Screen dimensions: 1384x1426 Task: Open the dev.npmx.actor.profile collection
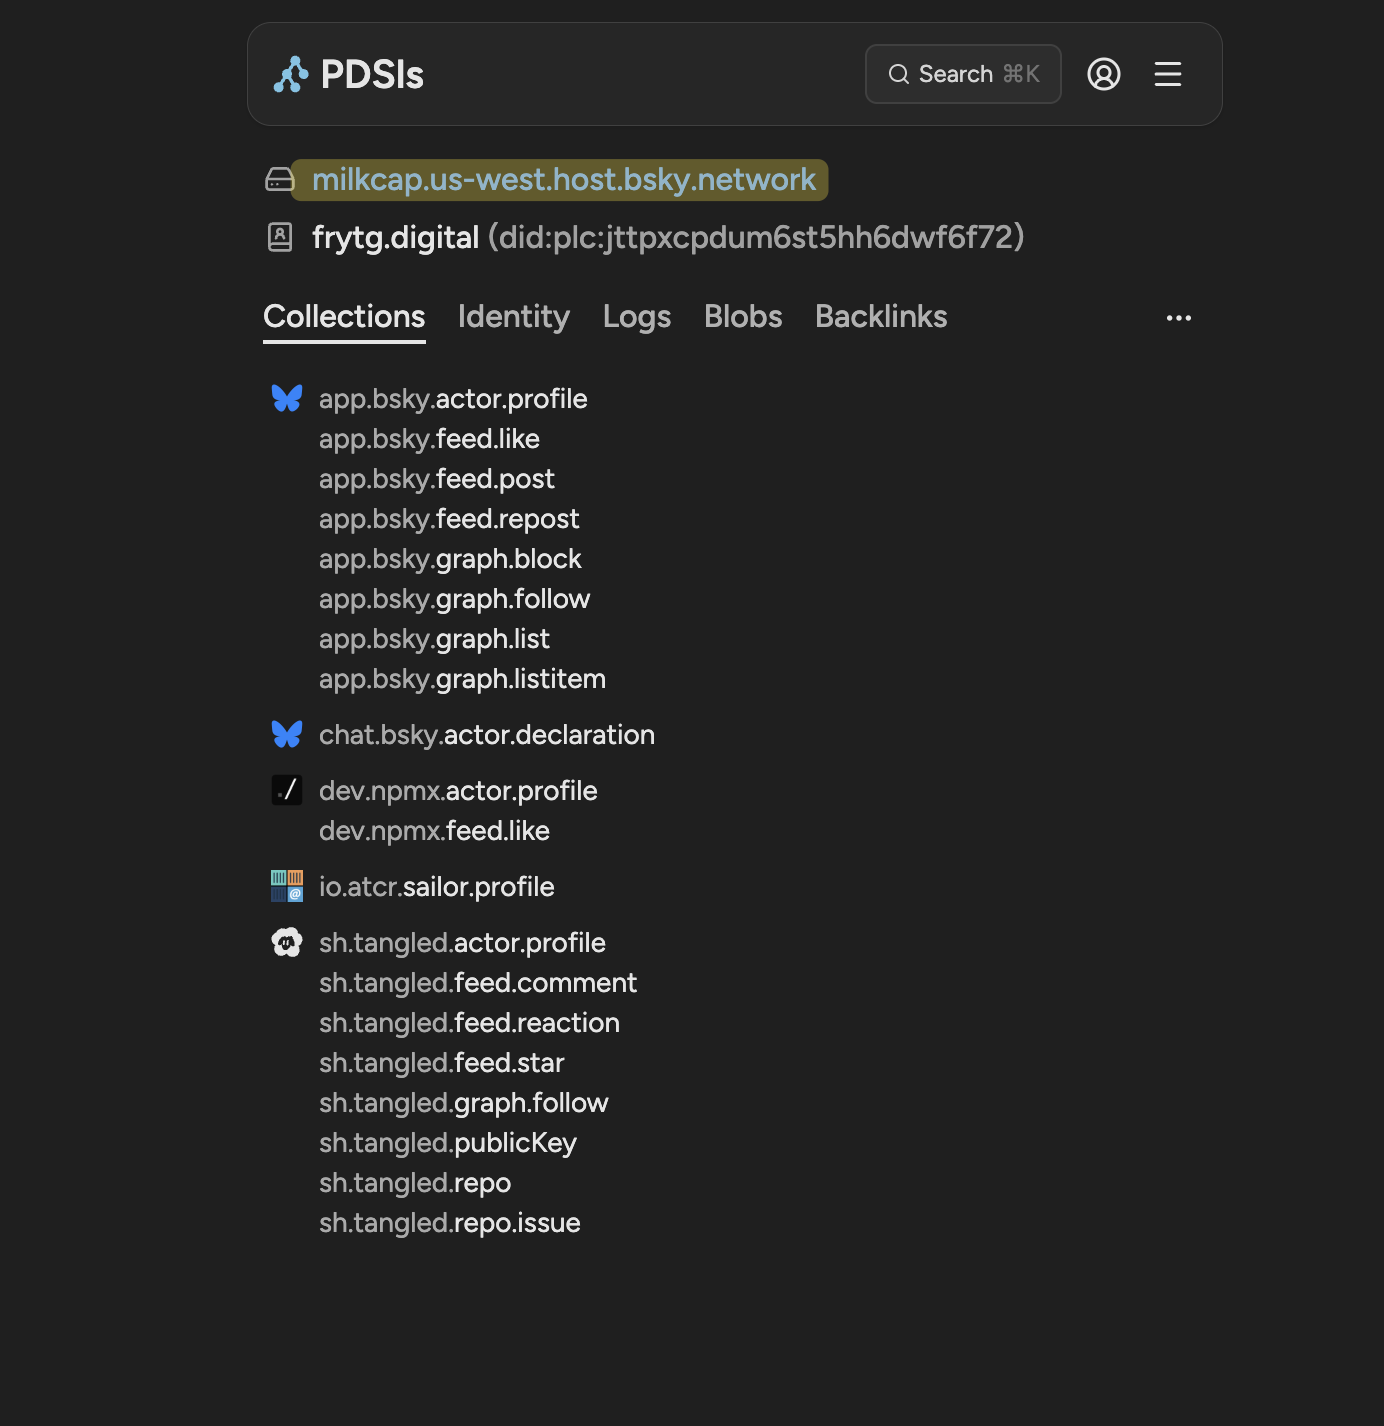[x=458, y=791]
